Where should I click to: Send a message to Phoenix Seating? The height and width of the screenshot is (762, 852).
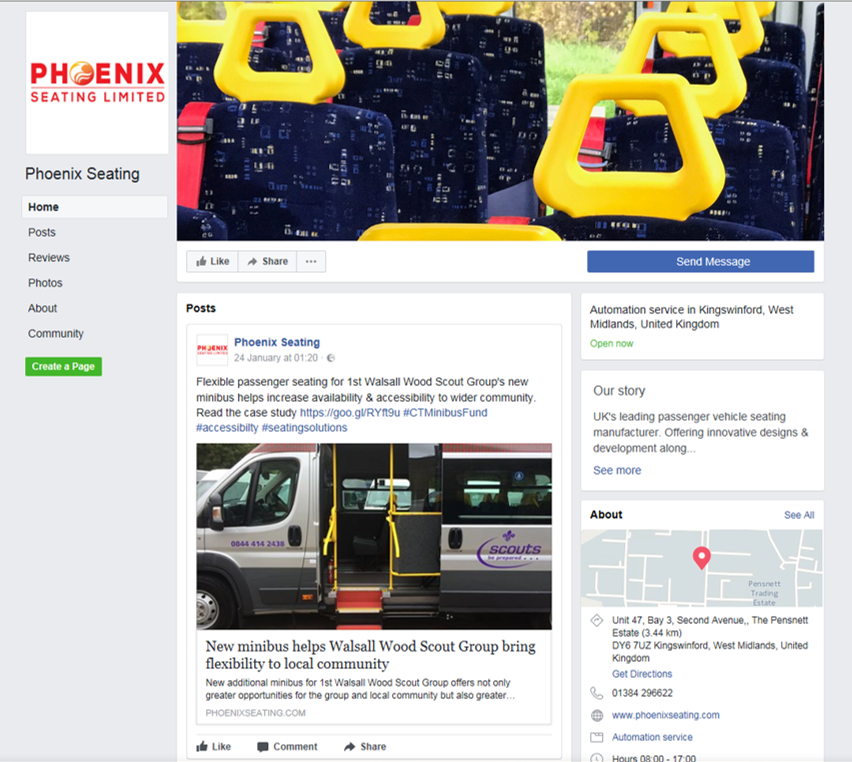click(x=700, y=261)
